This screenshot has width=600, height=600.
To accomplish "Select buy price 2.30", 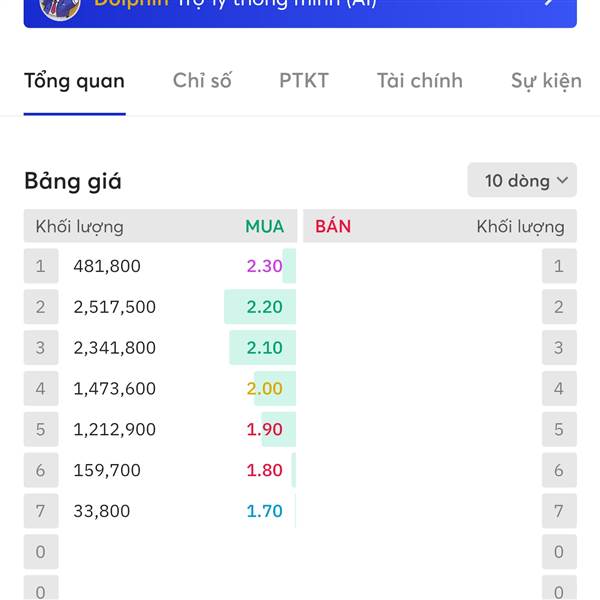I will (x=264, y=266).
